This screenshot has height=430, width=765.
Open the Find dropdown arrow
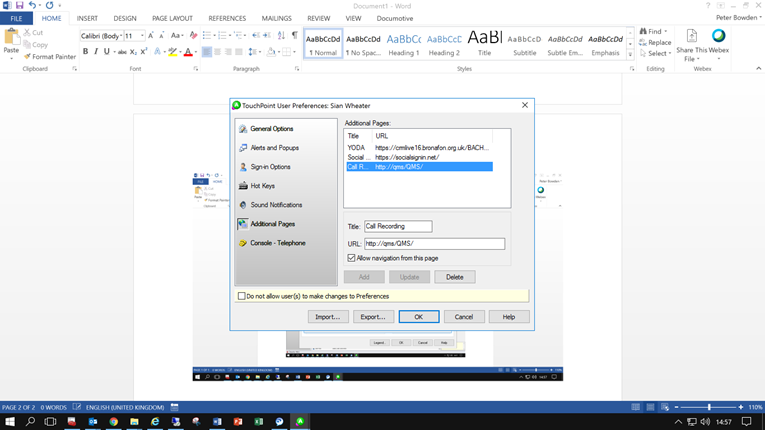pos(666,32)
